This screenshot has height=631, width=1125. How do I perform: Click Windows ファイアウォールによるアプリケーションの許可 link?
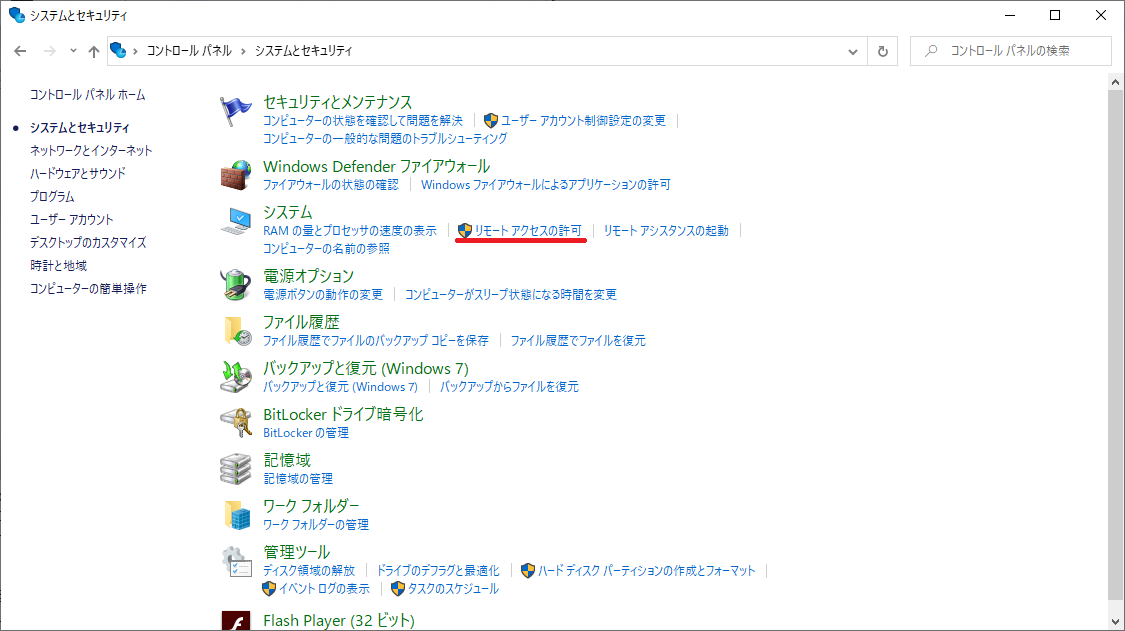(x=546, y=184)
